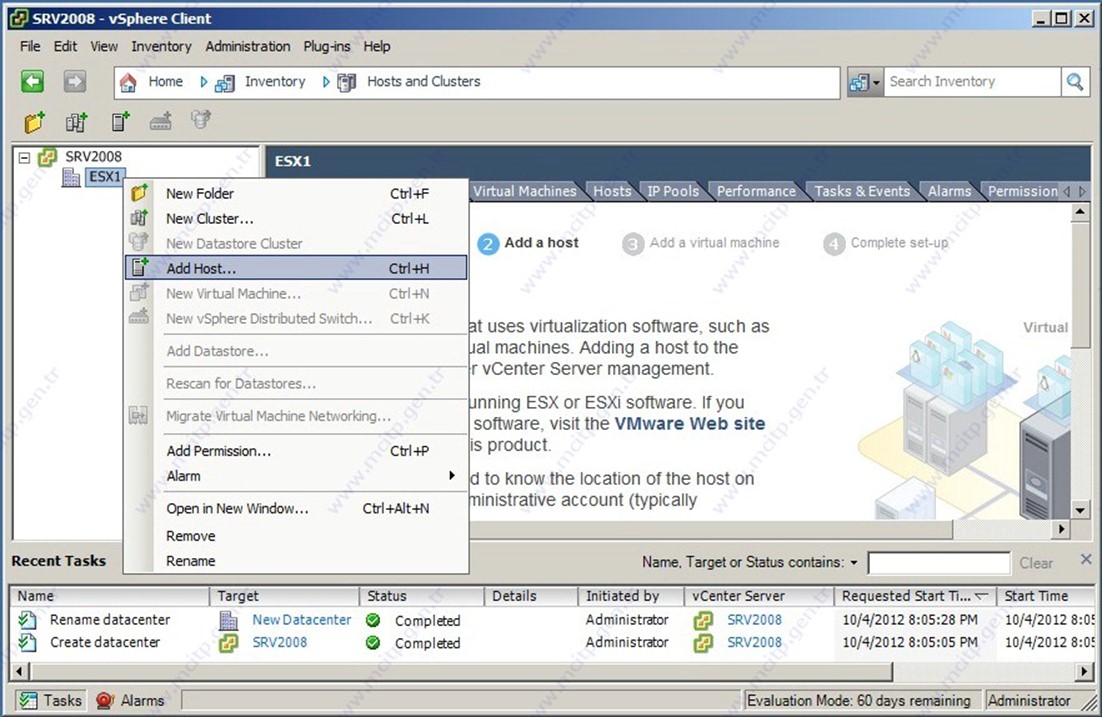1102x717 pixels.
Task: Open the Name, Target or Status contains dropdown
Action: [854, 563]
